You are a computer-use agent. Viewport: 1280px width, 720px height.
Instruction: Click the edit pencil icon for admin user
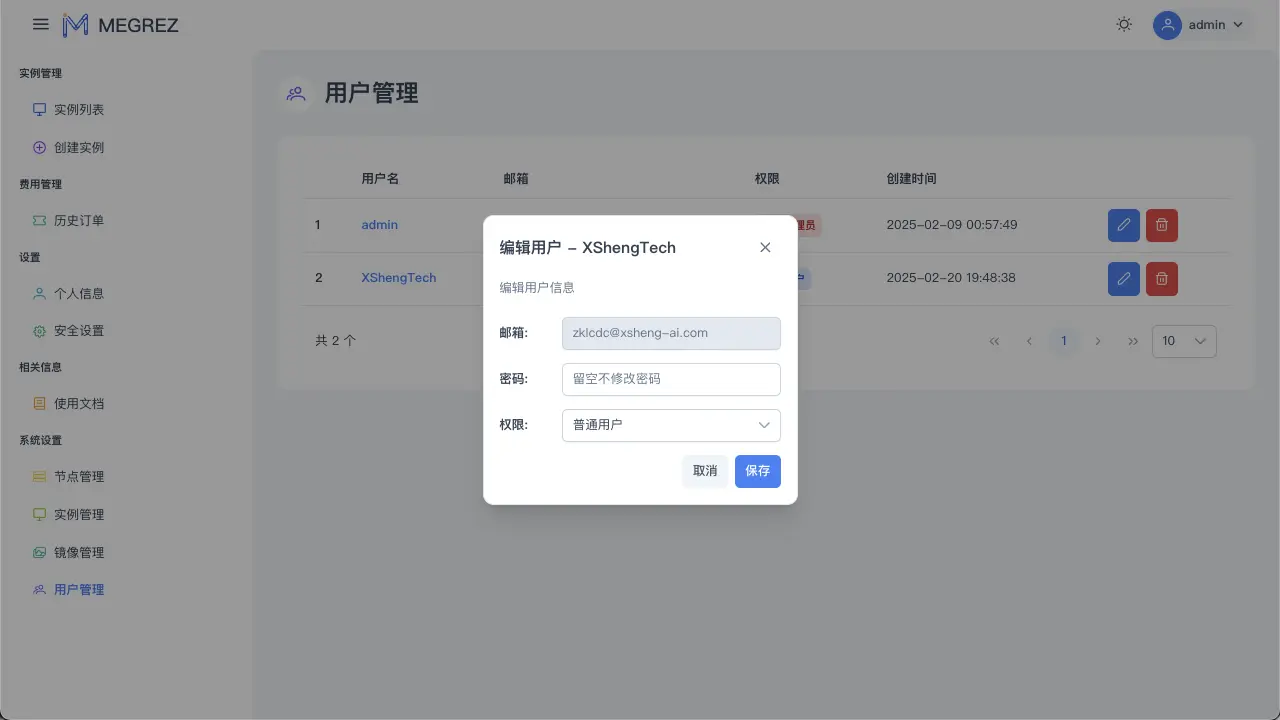1123,225
